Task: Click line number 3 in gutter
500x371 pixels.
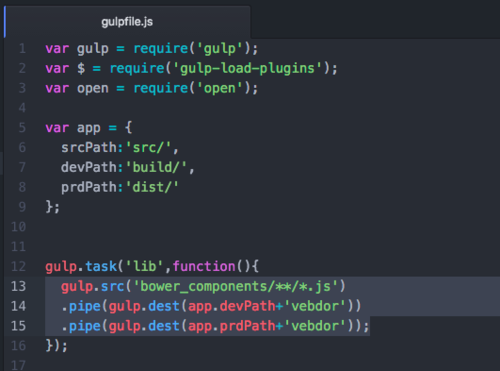Action: pos(22,88)
